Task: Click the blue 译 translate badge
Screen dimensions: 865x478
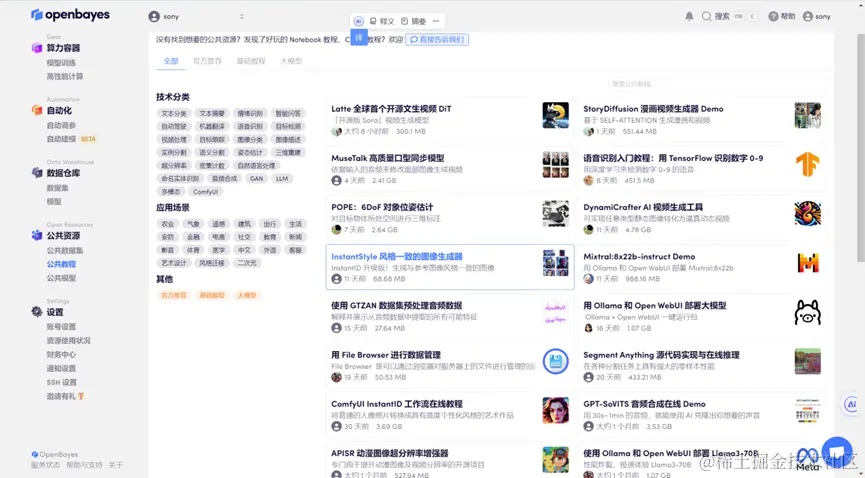Action: point(359,38)
